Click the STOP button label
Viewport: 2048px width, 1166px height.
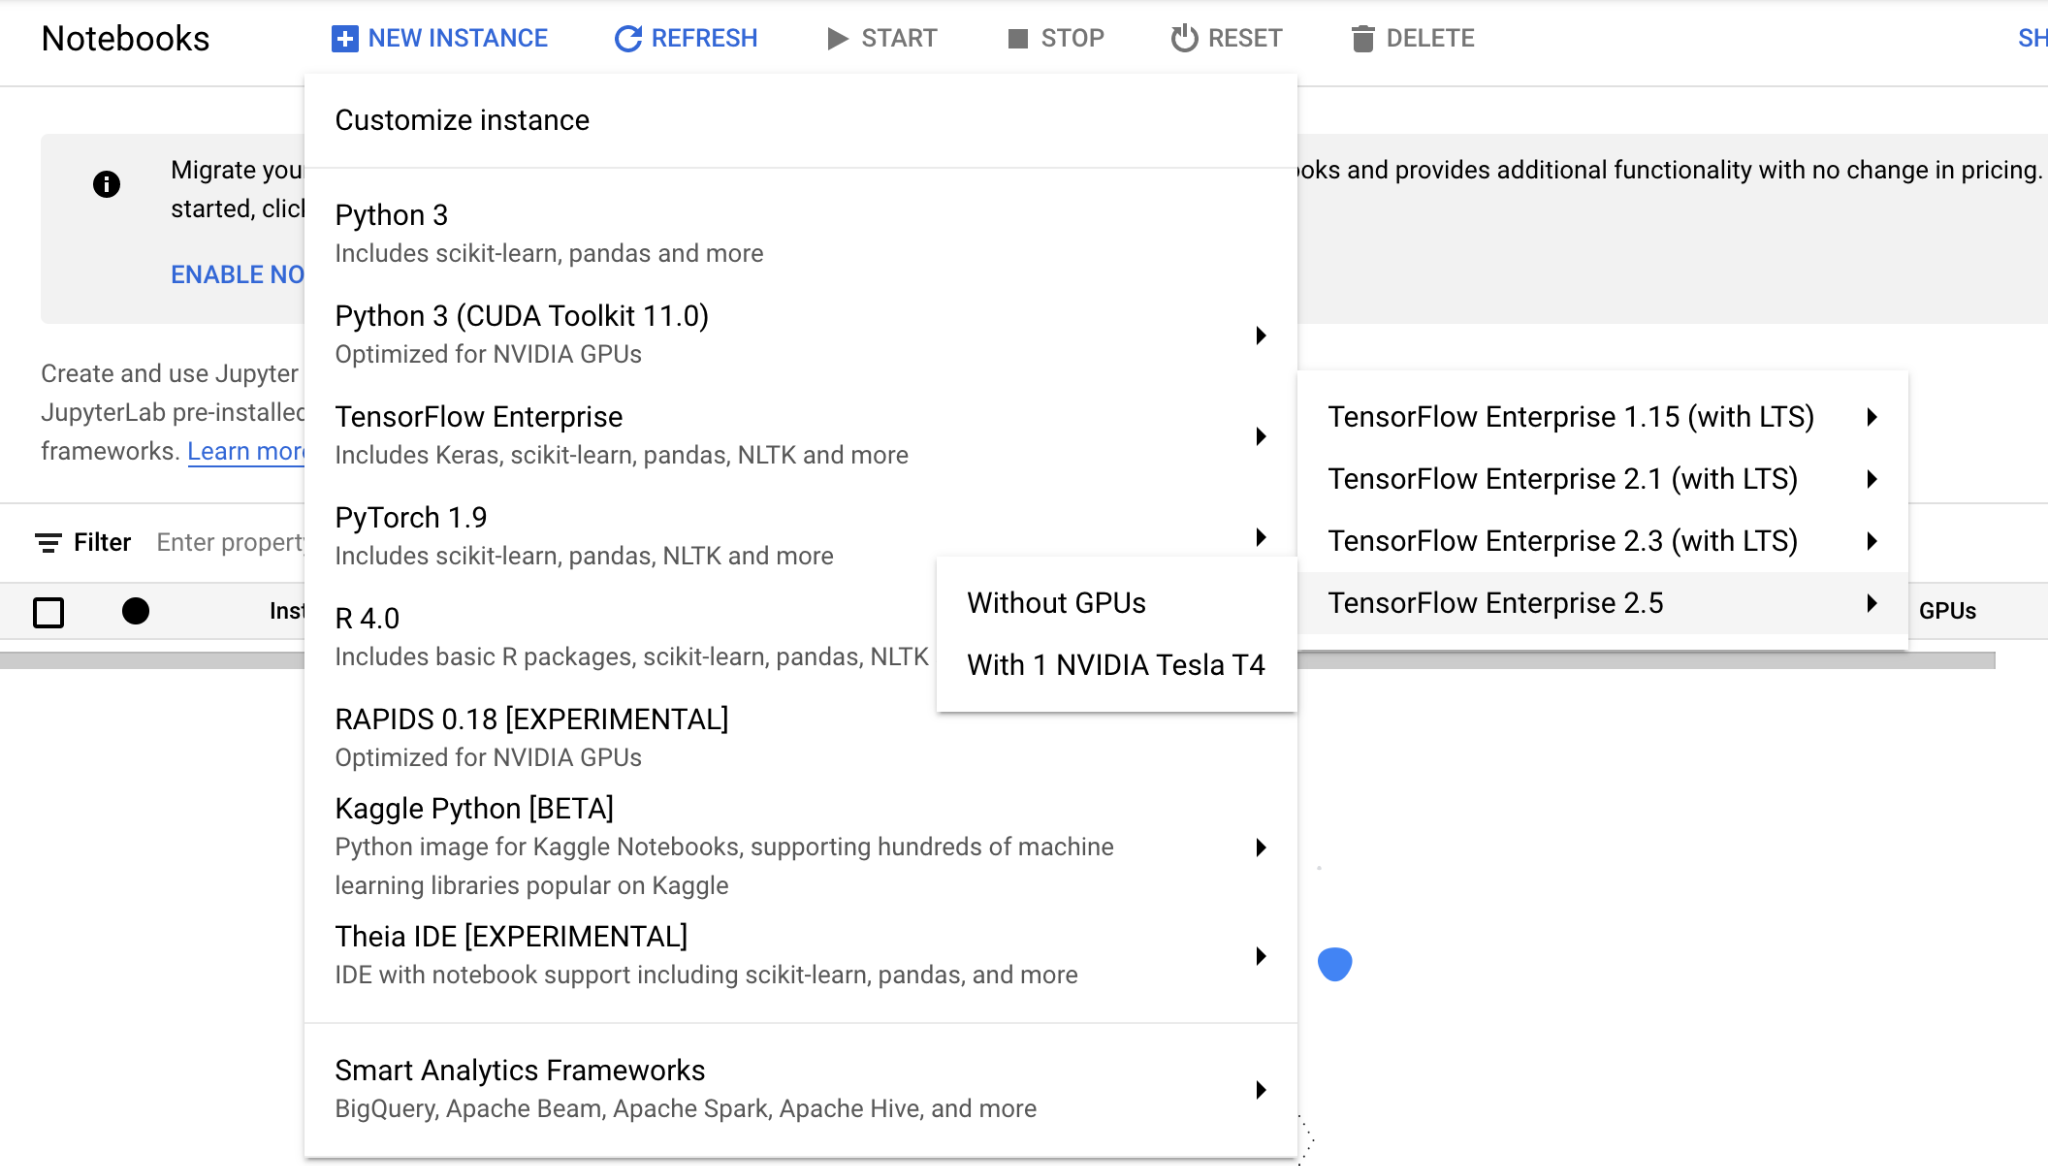coord(1072,39)
